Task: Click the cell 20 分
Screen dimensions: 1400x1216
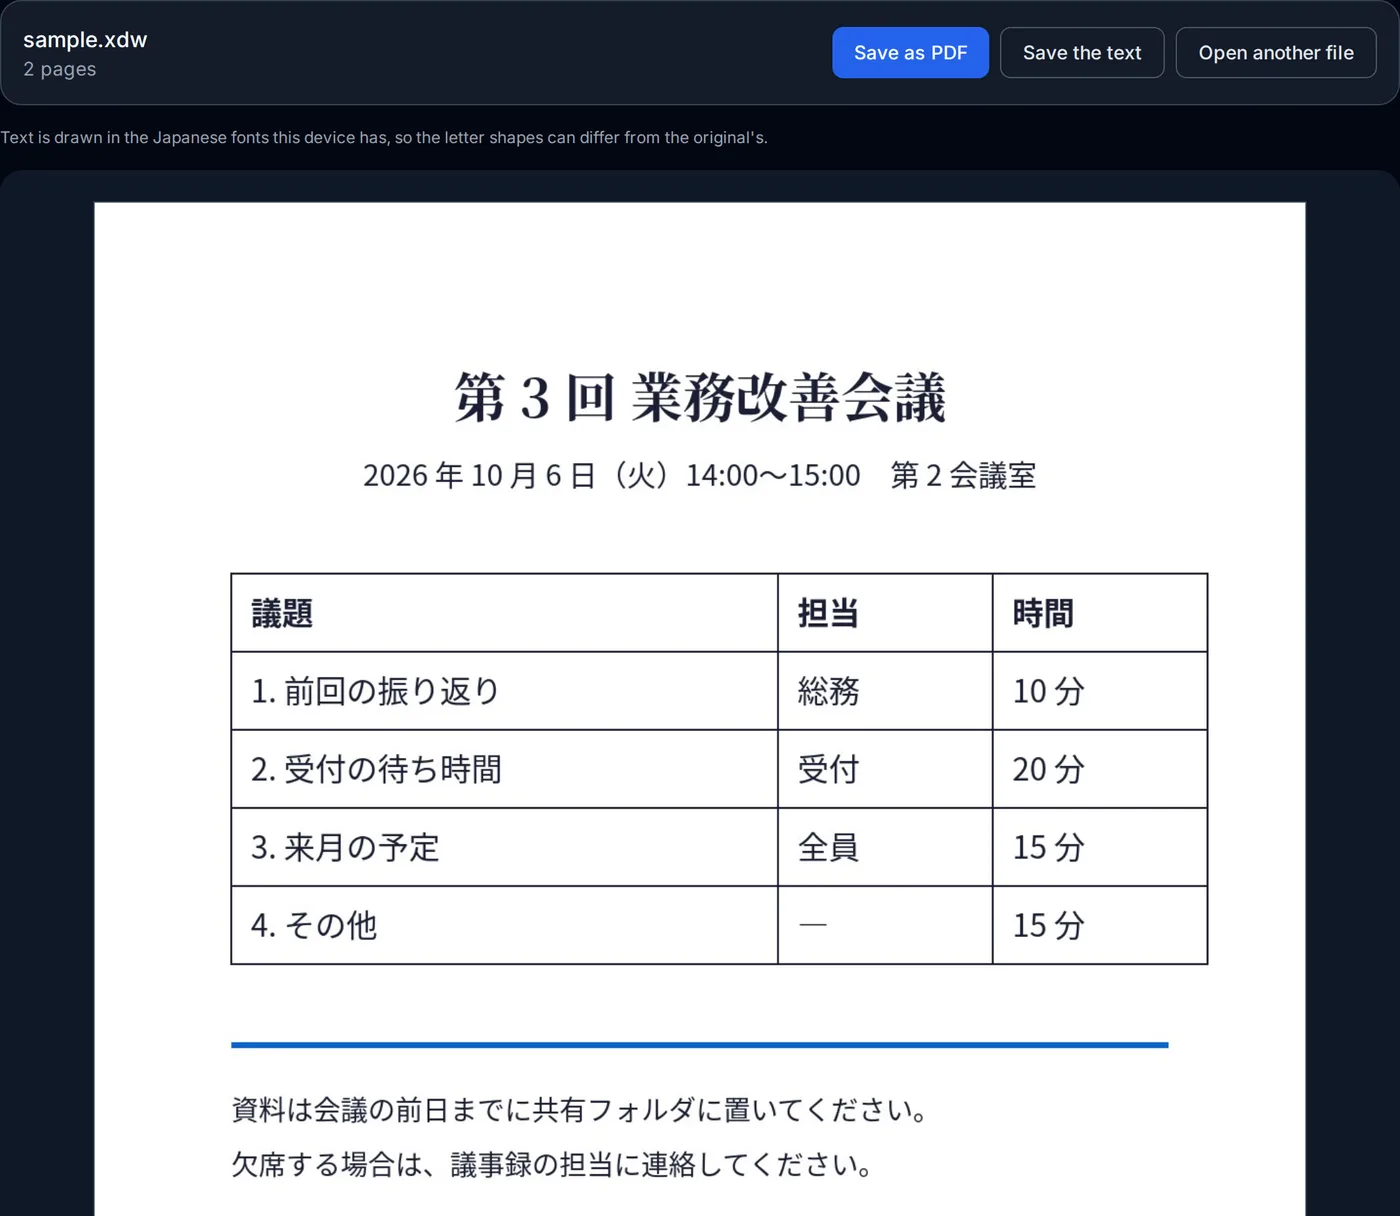Action: click(x=1100, y=769)
